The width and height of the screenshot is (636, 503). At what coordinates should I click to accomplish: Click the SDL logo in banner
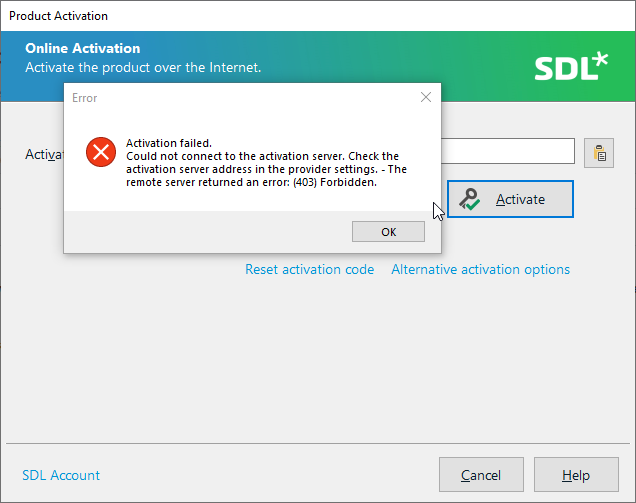(571, 66)
